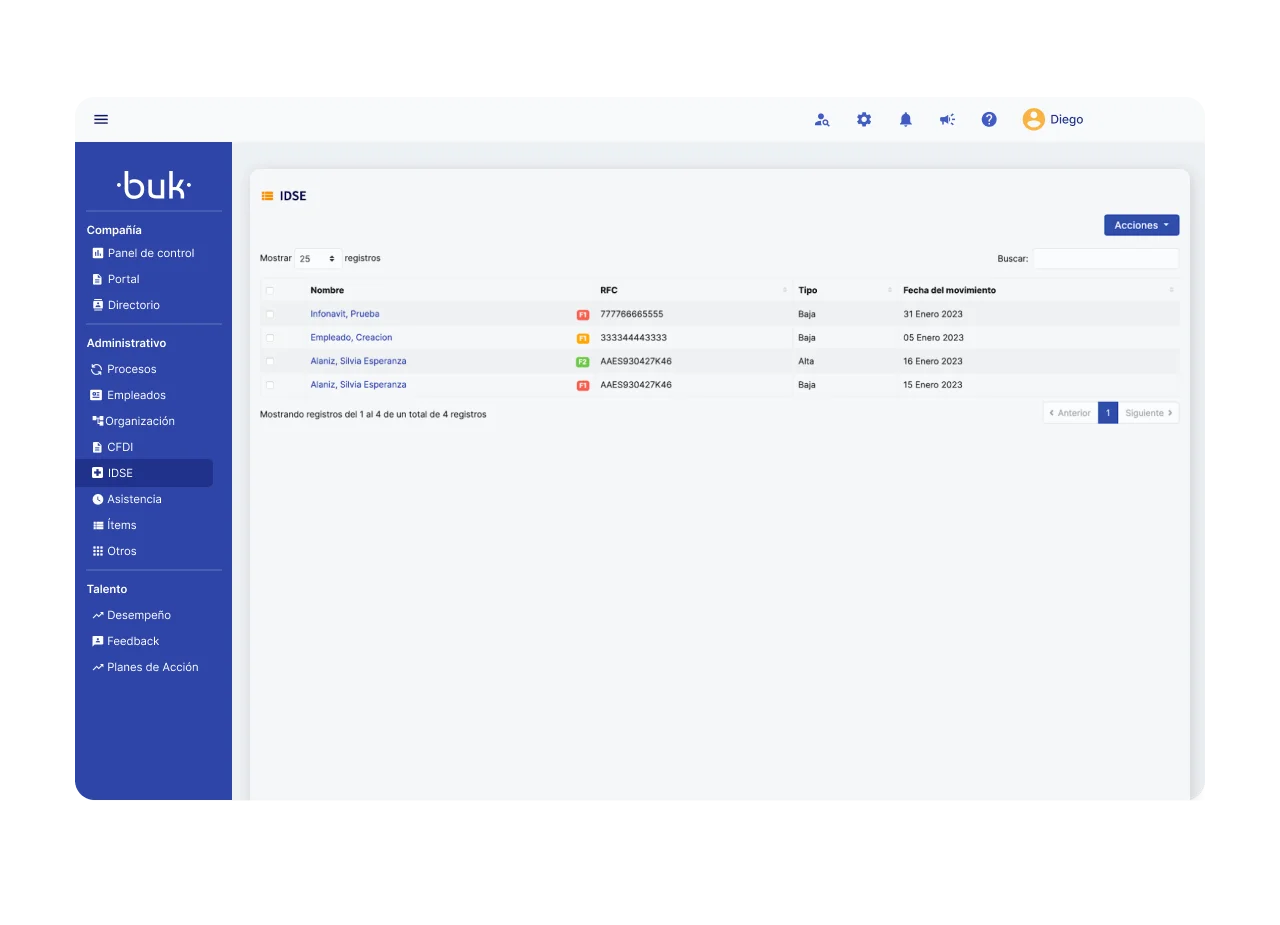
Task: Select page 1 in pagination
Action: pos(1108,413)
